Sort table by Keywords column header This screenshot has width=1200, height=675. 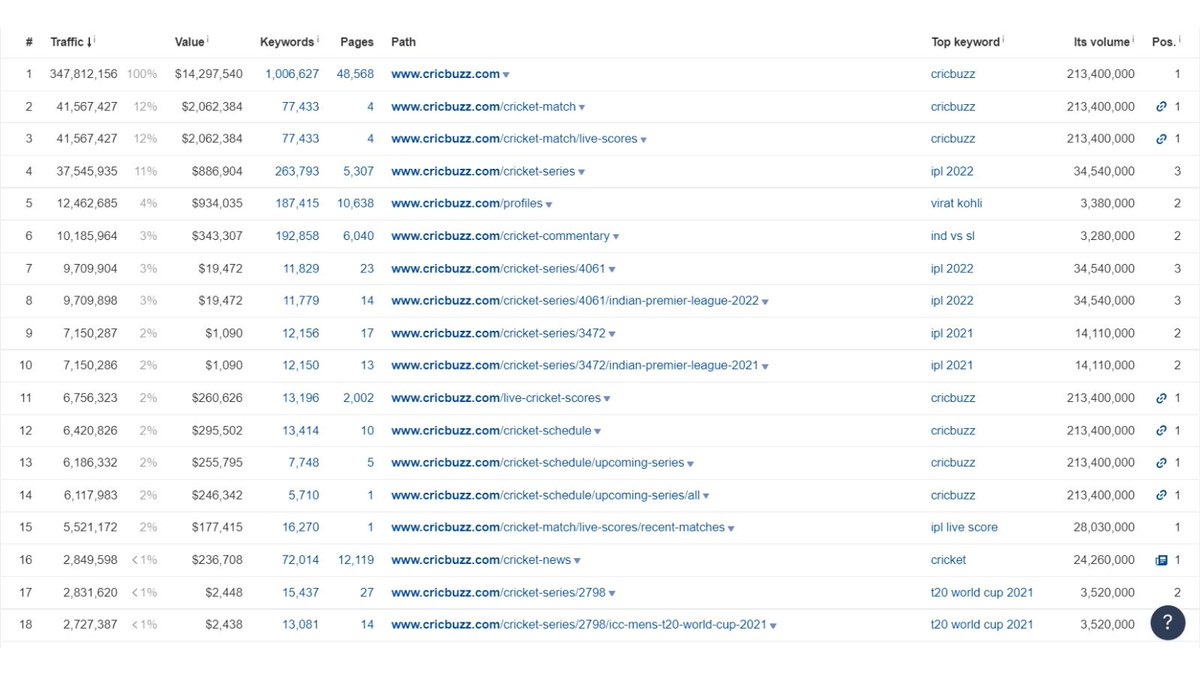tap(287, 42)
